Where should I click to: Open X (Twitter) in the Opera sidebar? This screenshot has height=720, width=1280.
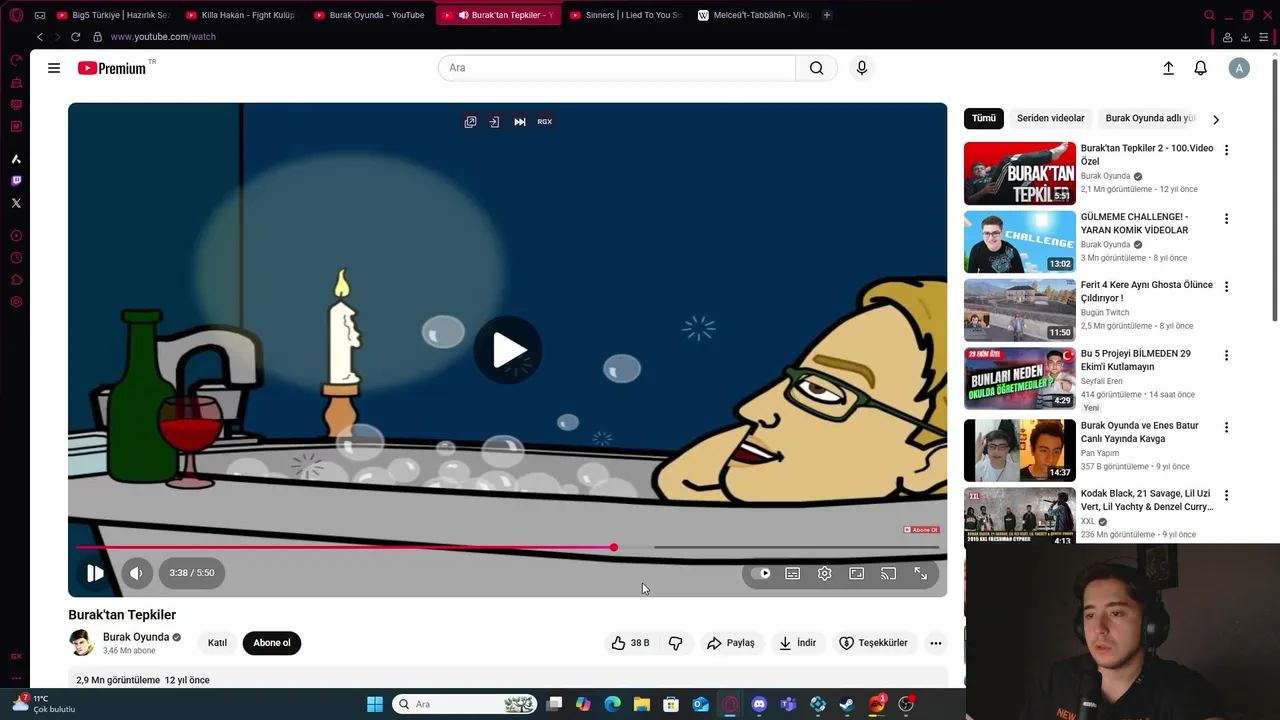(x=16, y=203)
